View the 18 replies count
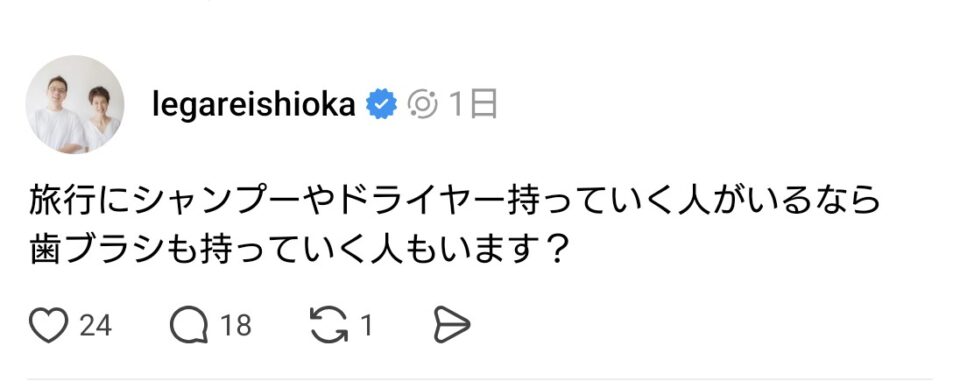Image resolution: width=960 pixels, height=388 pixels. click(236, 326)
